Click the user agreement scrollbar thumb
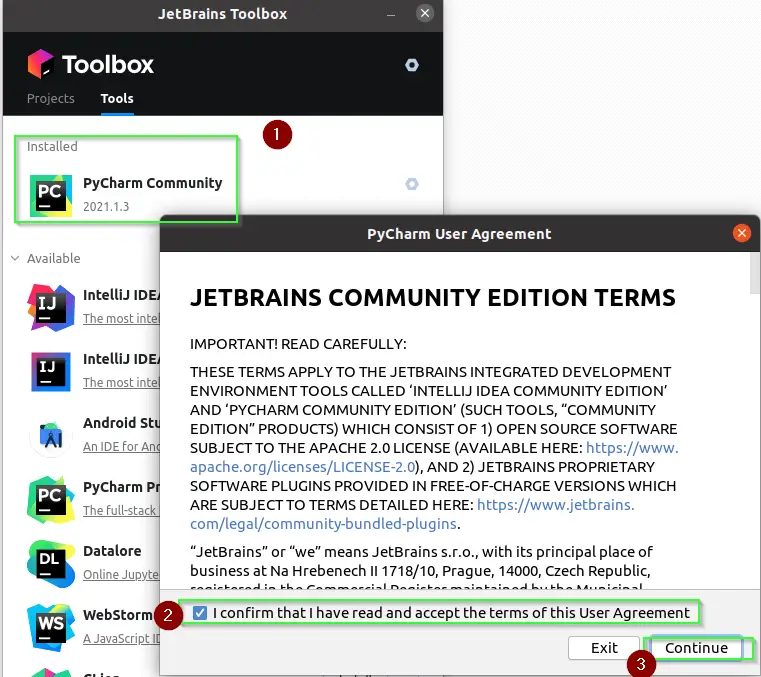Image resolution: width=761 pixels, height=677 pixels. pos(755,273)
